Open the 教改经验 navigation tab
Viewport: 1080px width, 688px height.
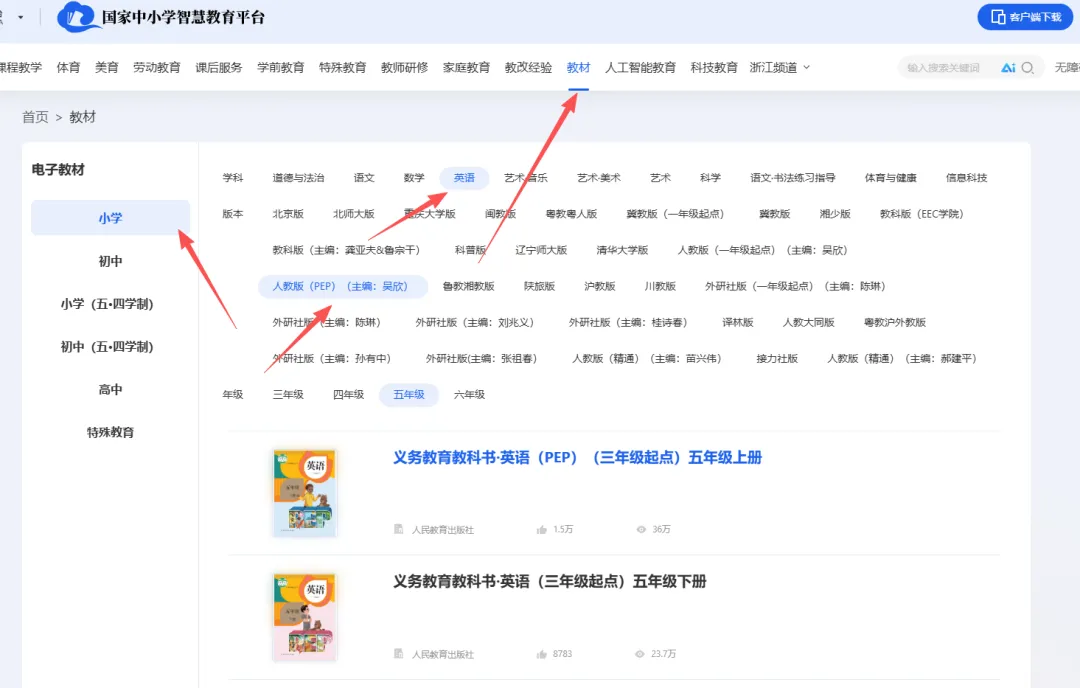coord(528,67)
